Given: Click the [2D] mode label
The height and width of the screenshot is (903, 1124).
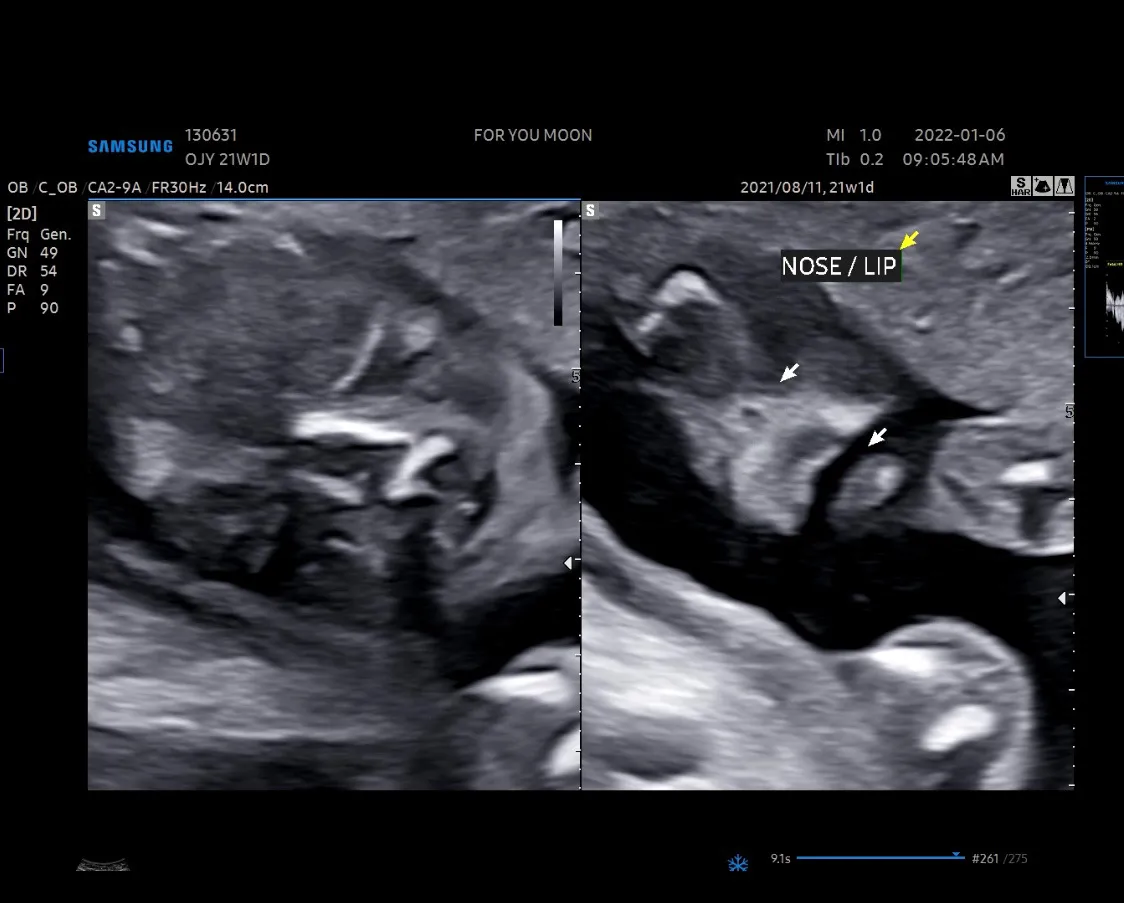Looking at the screenshot, I should (22, 214).
